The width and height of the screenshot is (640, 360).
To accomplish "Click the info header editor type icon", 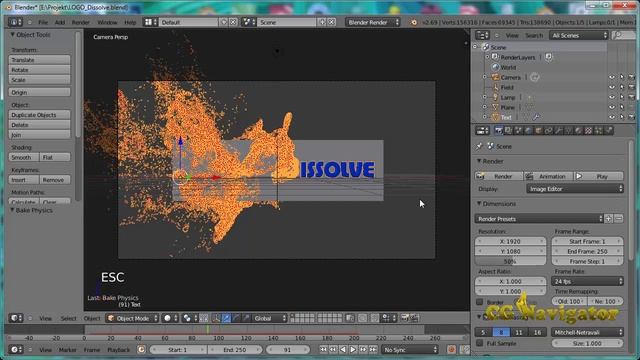I will click(15, 22).
